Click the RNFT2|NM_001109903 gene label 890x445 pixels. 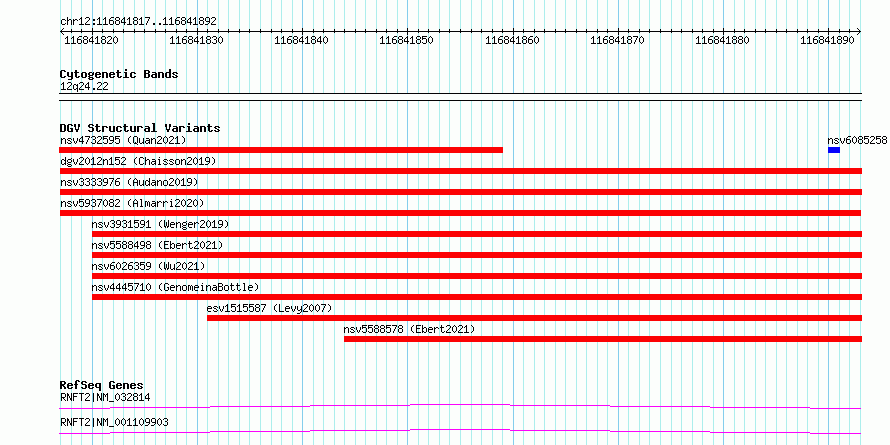(x=114, y=423)
